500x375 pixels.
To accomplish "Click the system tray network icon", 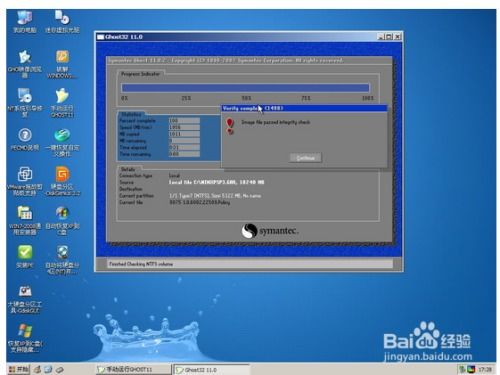I will (x=462, y=369).
